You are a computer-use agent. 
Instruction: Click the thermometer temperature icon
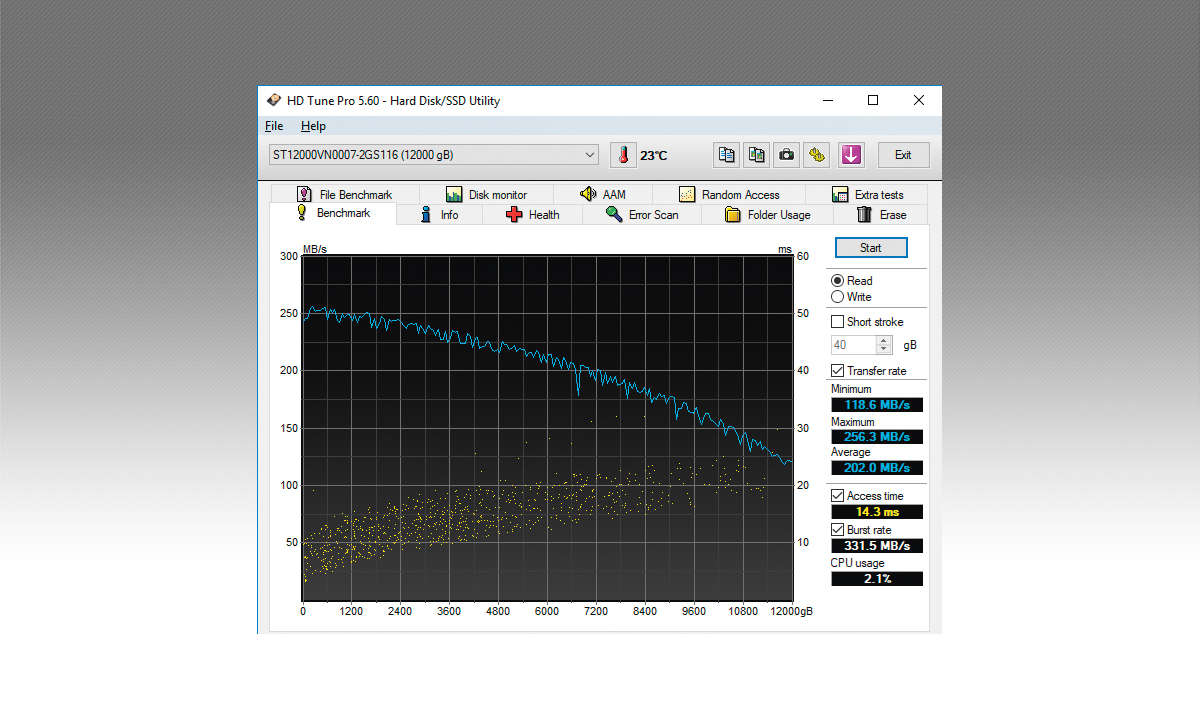[623, 155]
